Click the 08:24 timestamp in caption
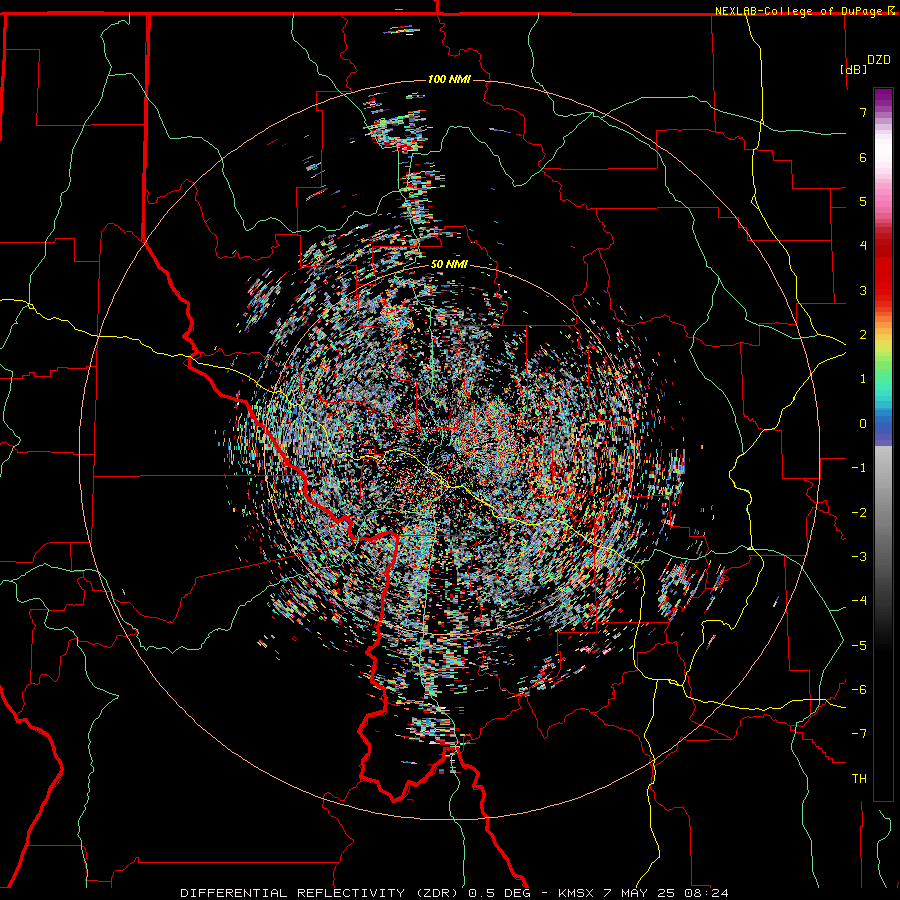The image size is (900, 900). (x=707, y=893)
